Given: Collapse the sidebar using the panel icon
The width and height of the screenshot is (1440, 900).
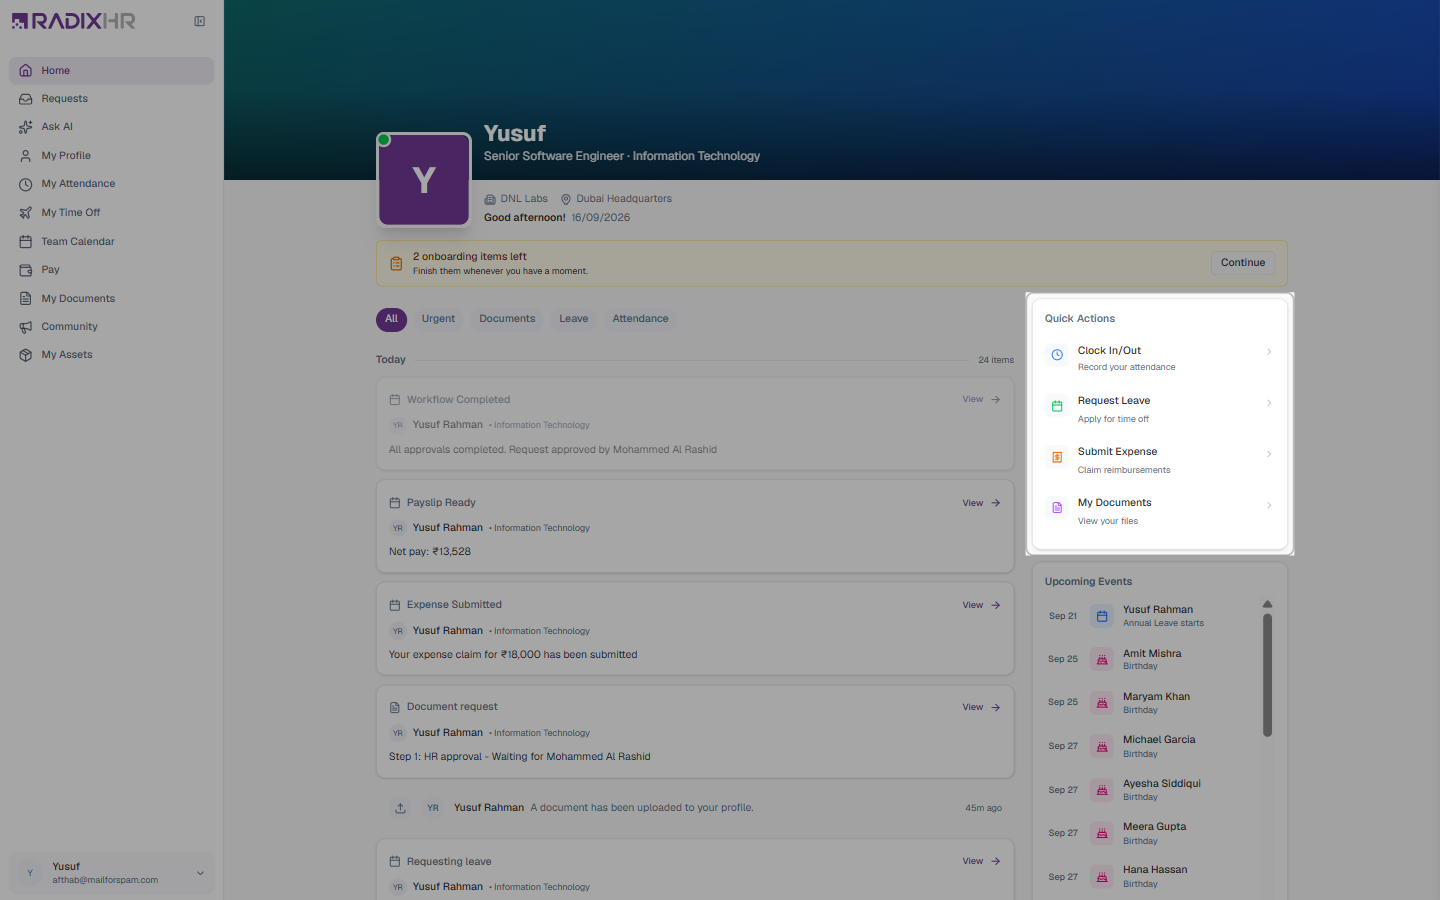Looking at the screenshot, I should pyautogui.click(x=200, y=21).
